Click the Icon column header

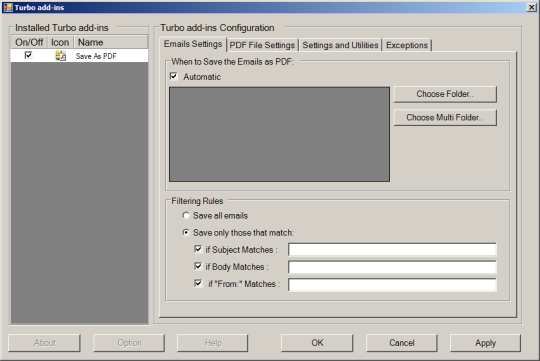click(x=60, y=42)
